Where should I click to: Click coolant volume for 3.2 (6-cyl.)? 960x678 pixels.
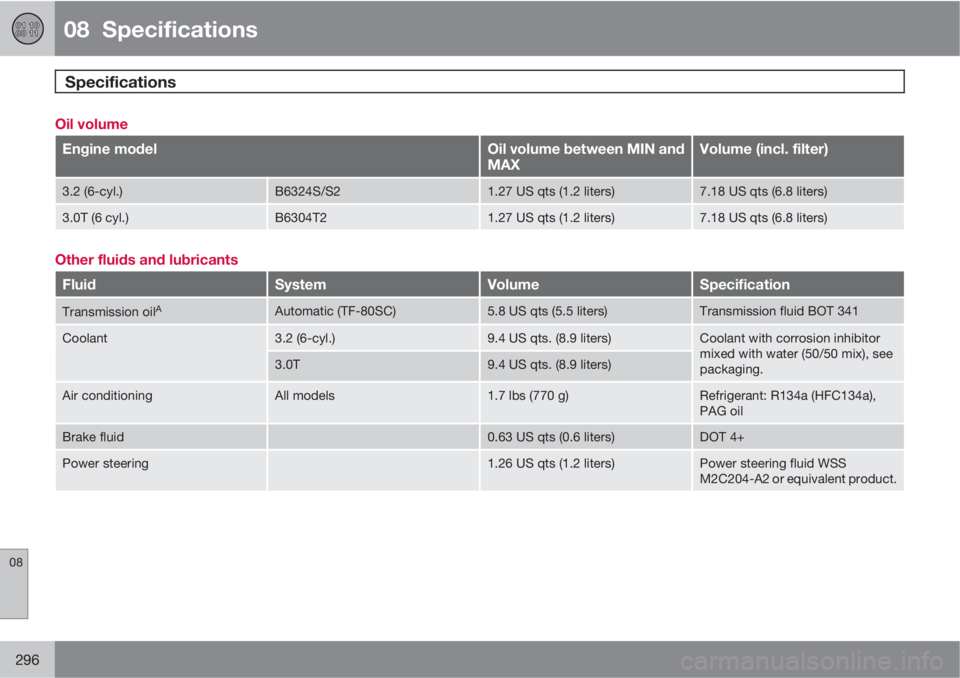click(x=586, y=338)
